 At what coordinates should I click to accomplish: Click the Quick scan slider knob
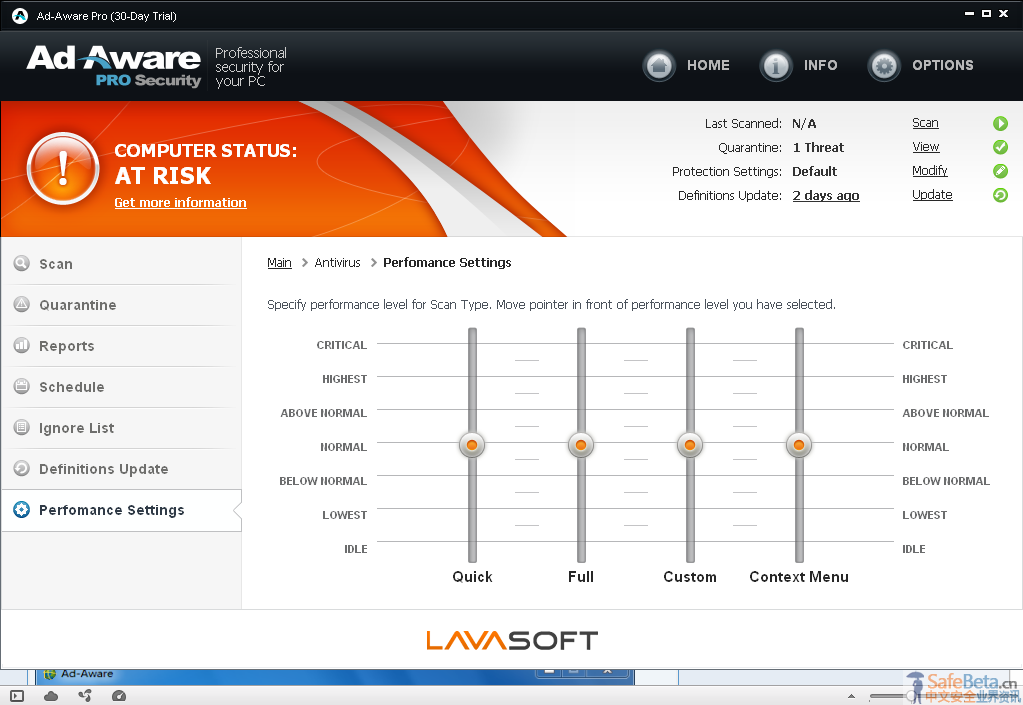472,445
